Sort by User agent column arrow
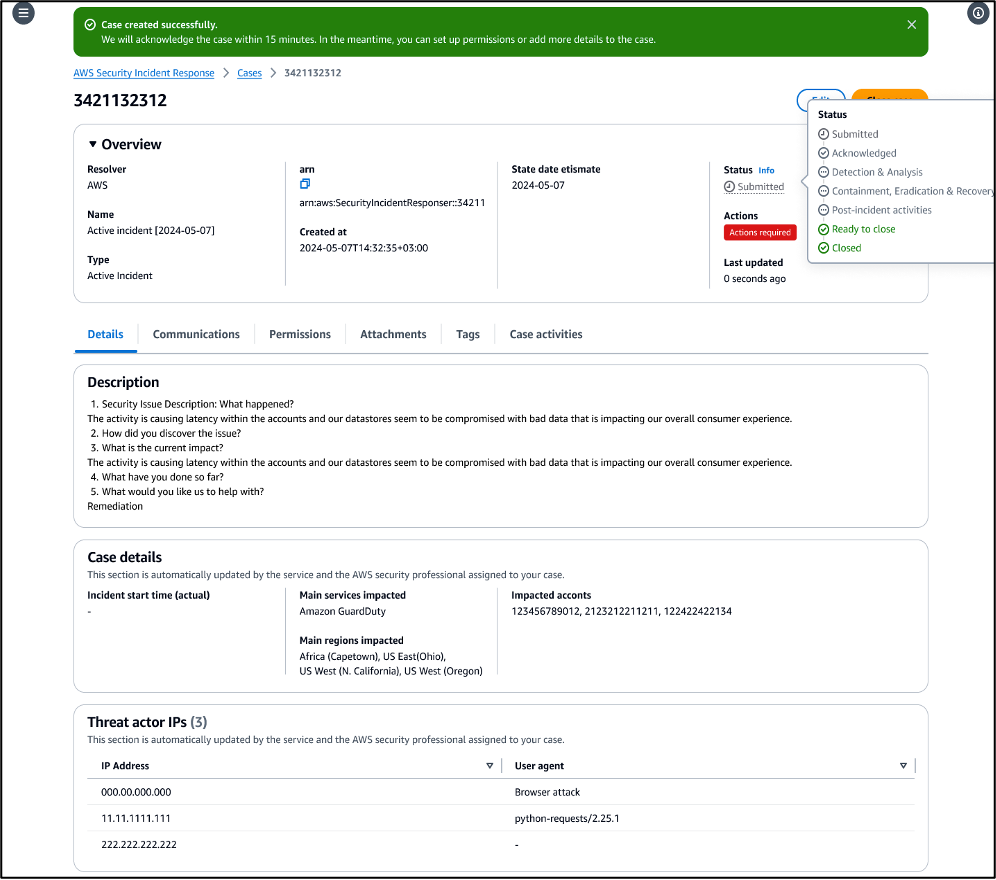 (903, 766)
